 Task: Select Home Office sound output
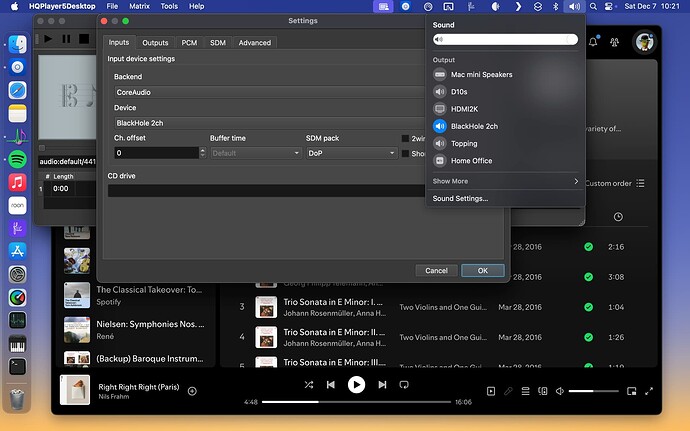pos(505,161)
